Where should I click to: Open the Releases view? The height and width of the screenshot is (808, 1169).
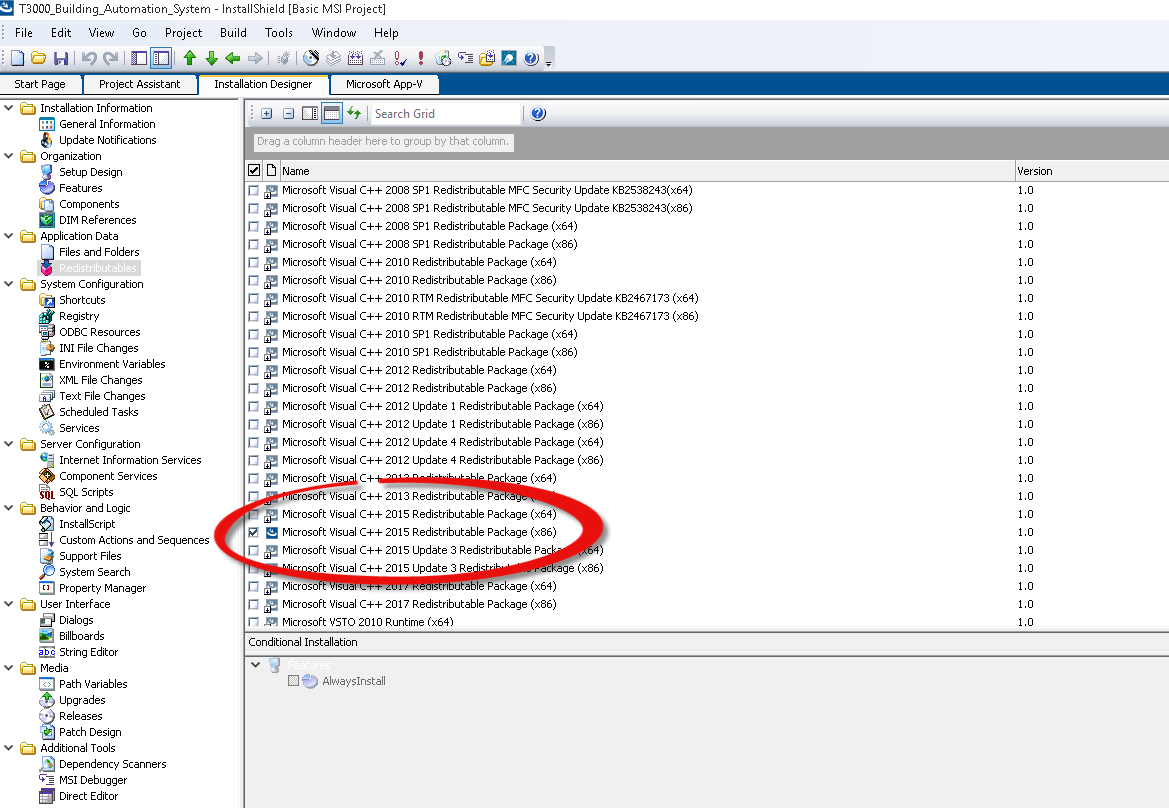[x=81, y=716]
